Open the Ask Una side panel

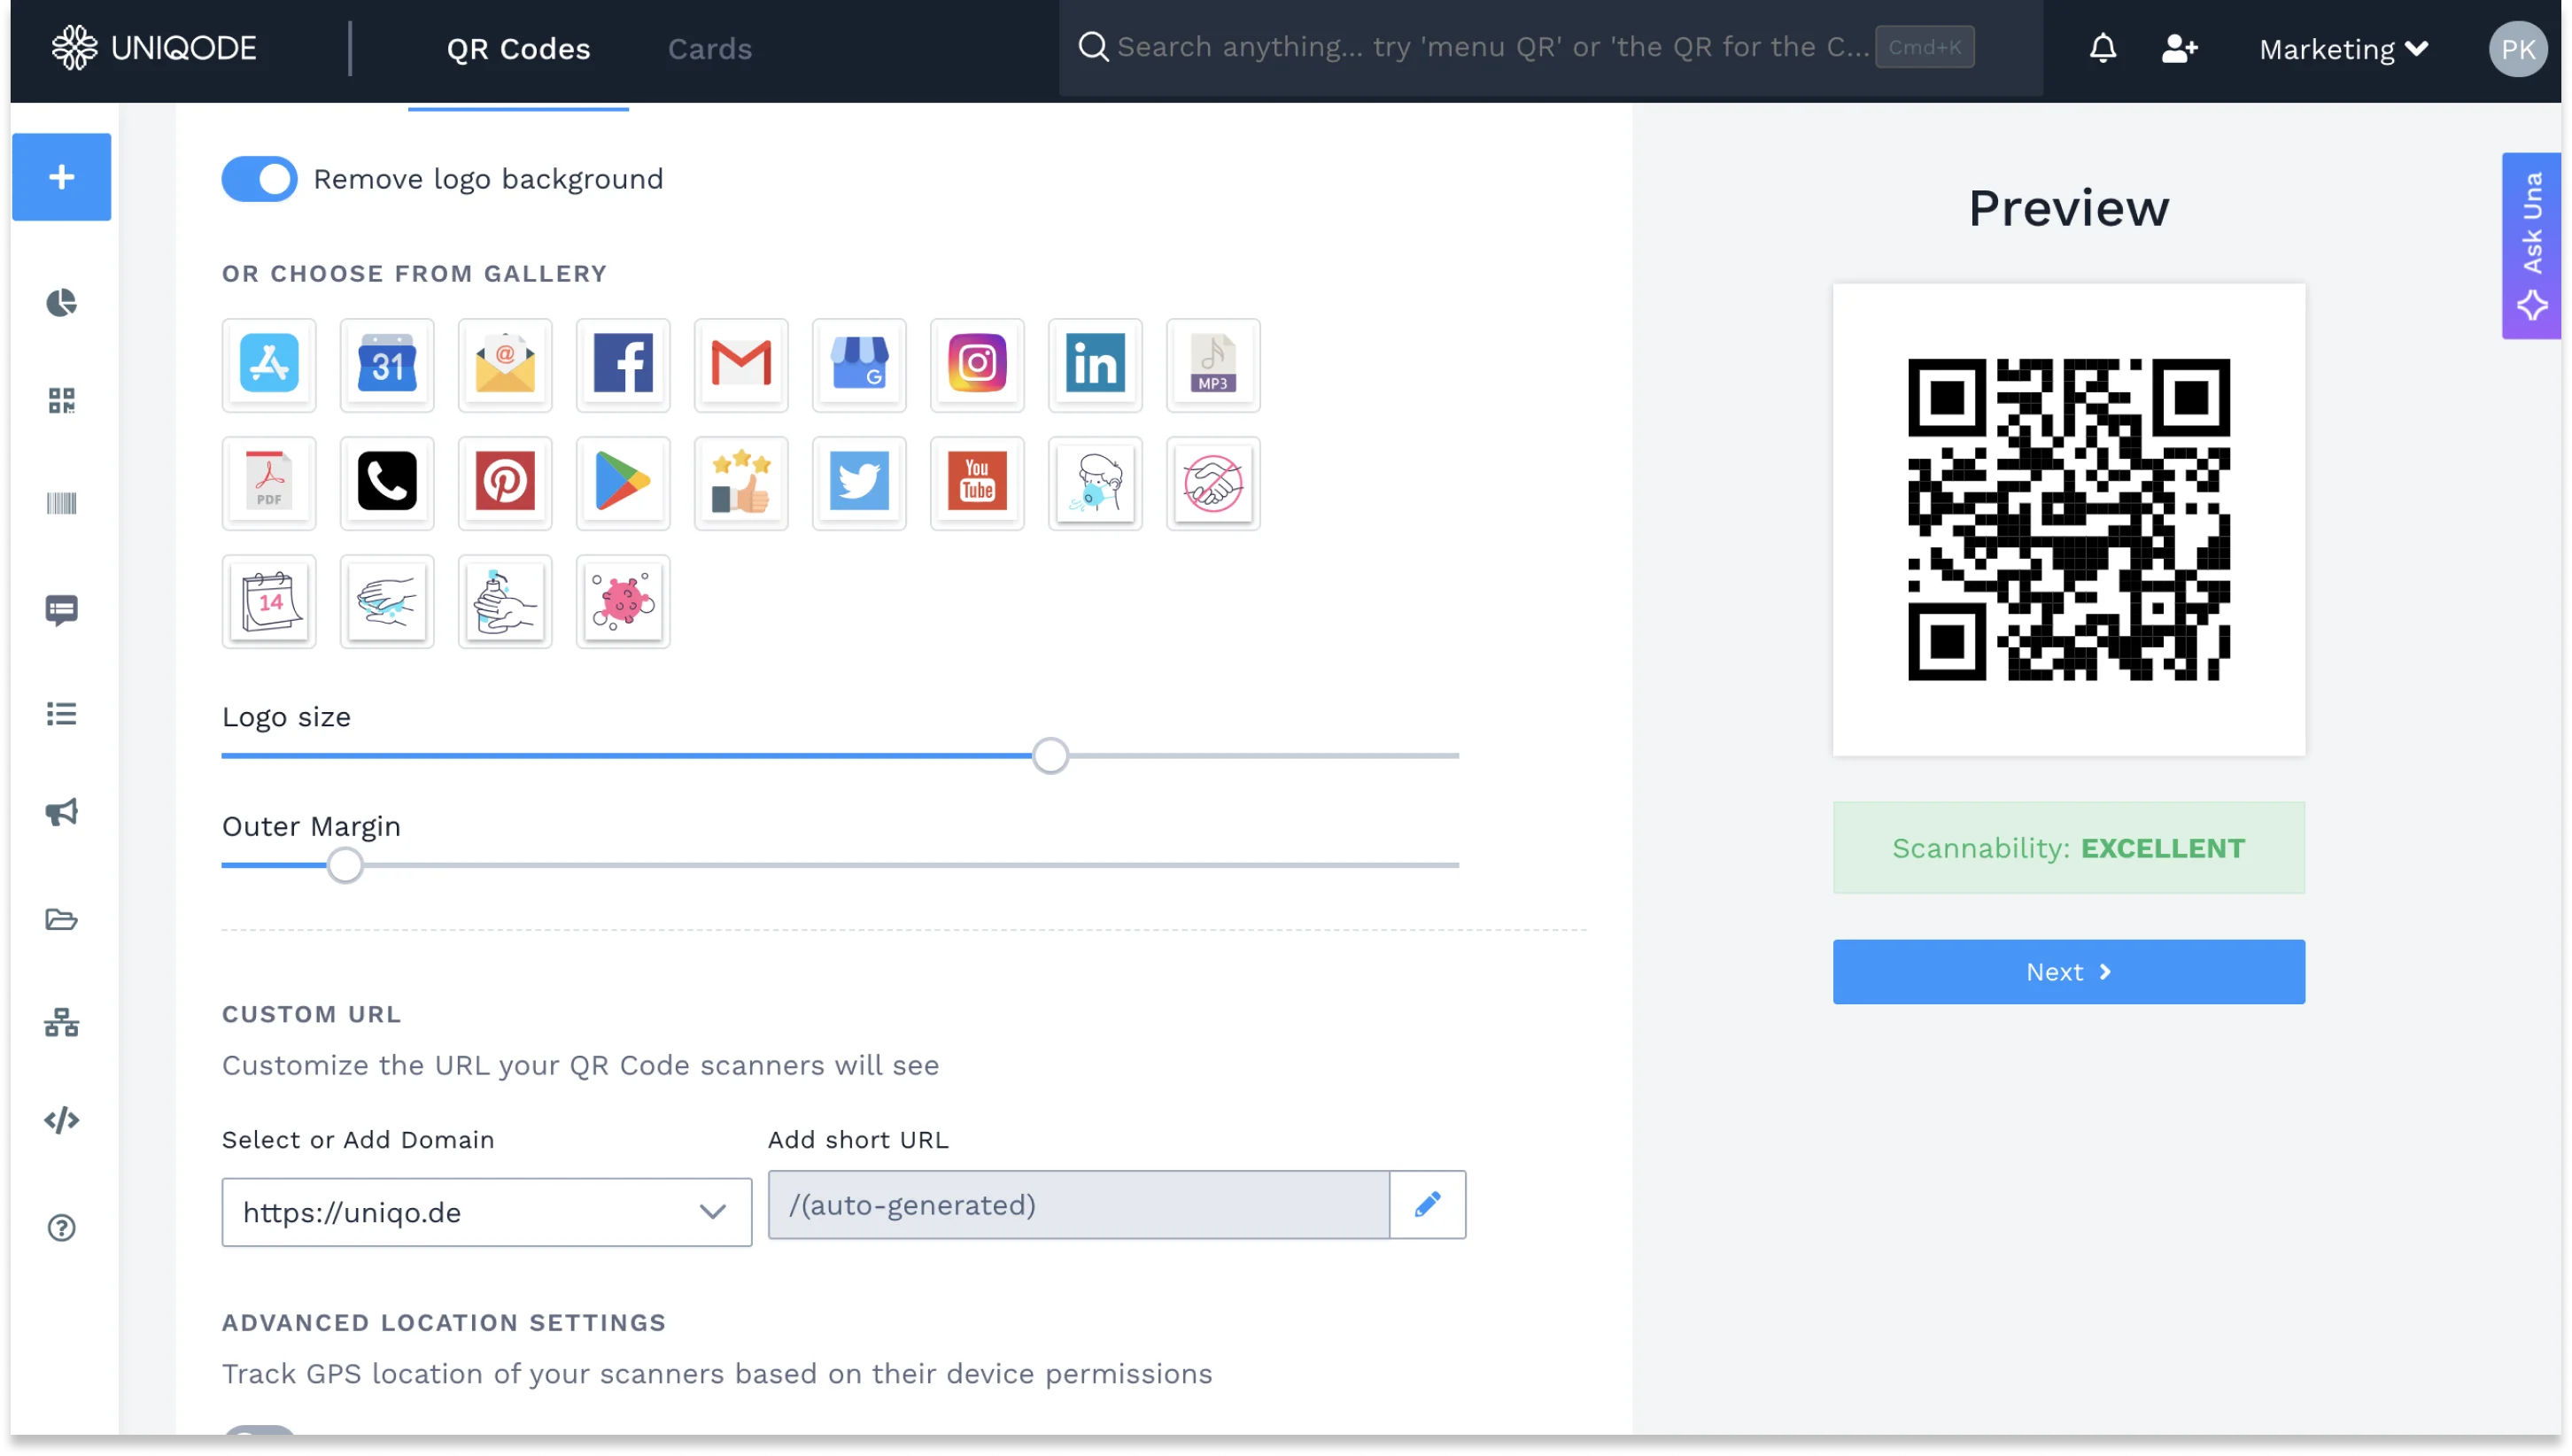coord(2531,246)
